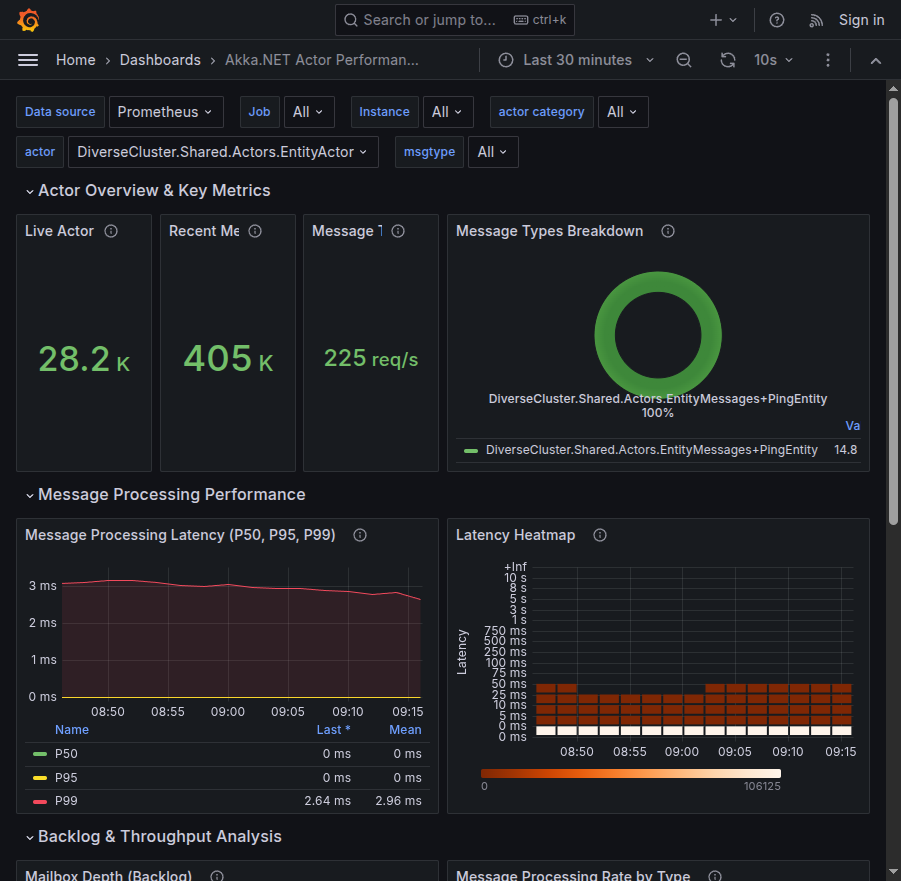Zoom out the time range
The width and height of the screenshot is (901, 881).
pos(684,60)
